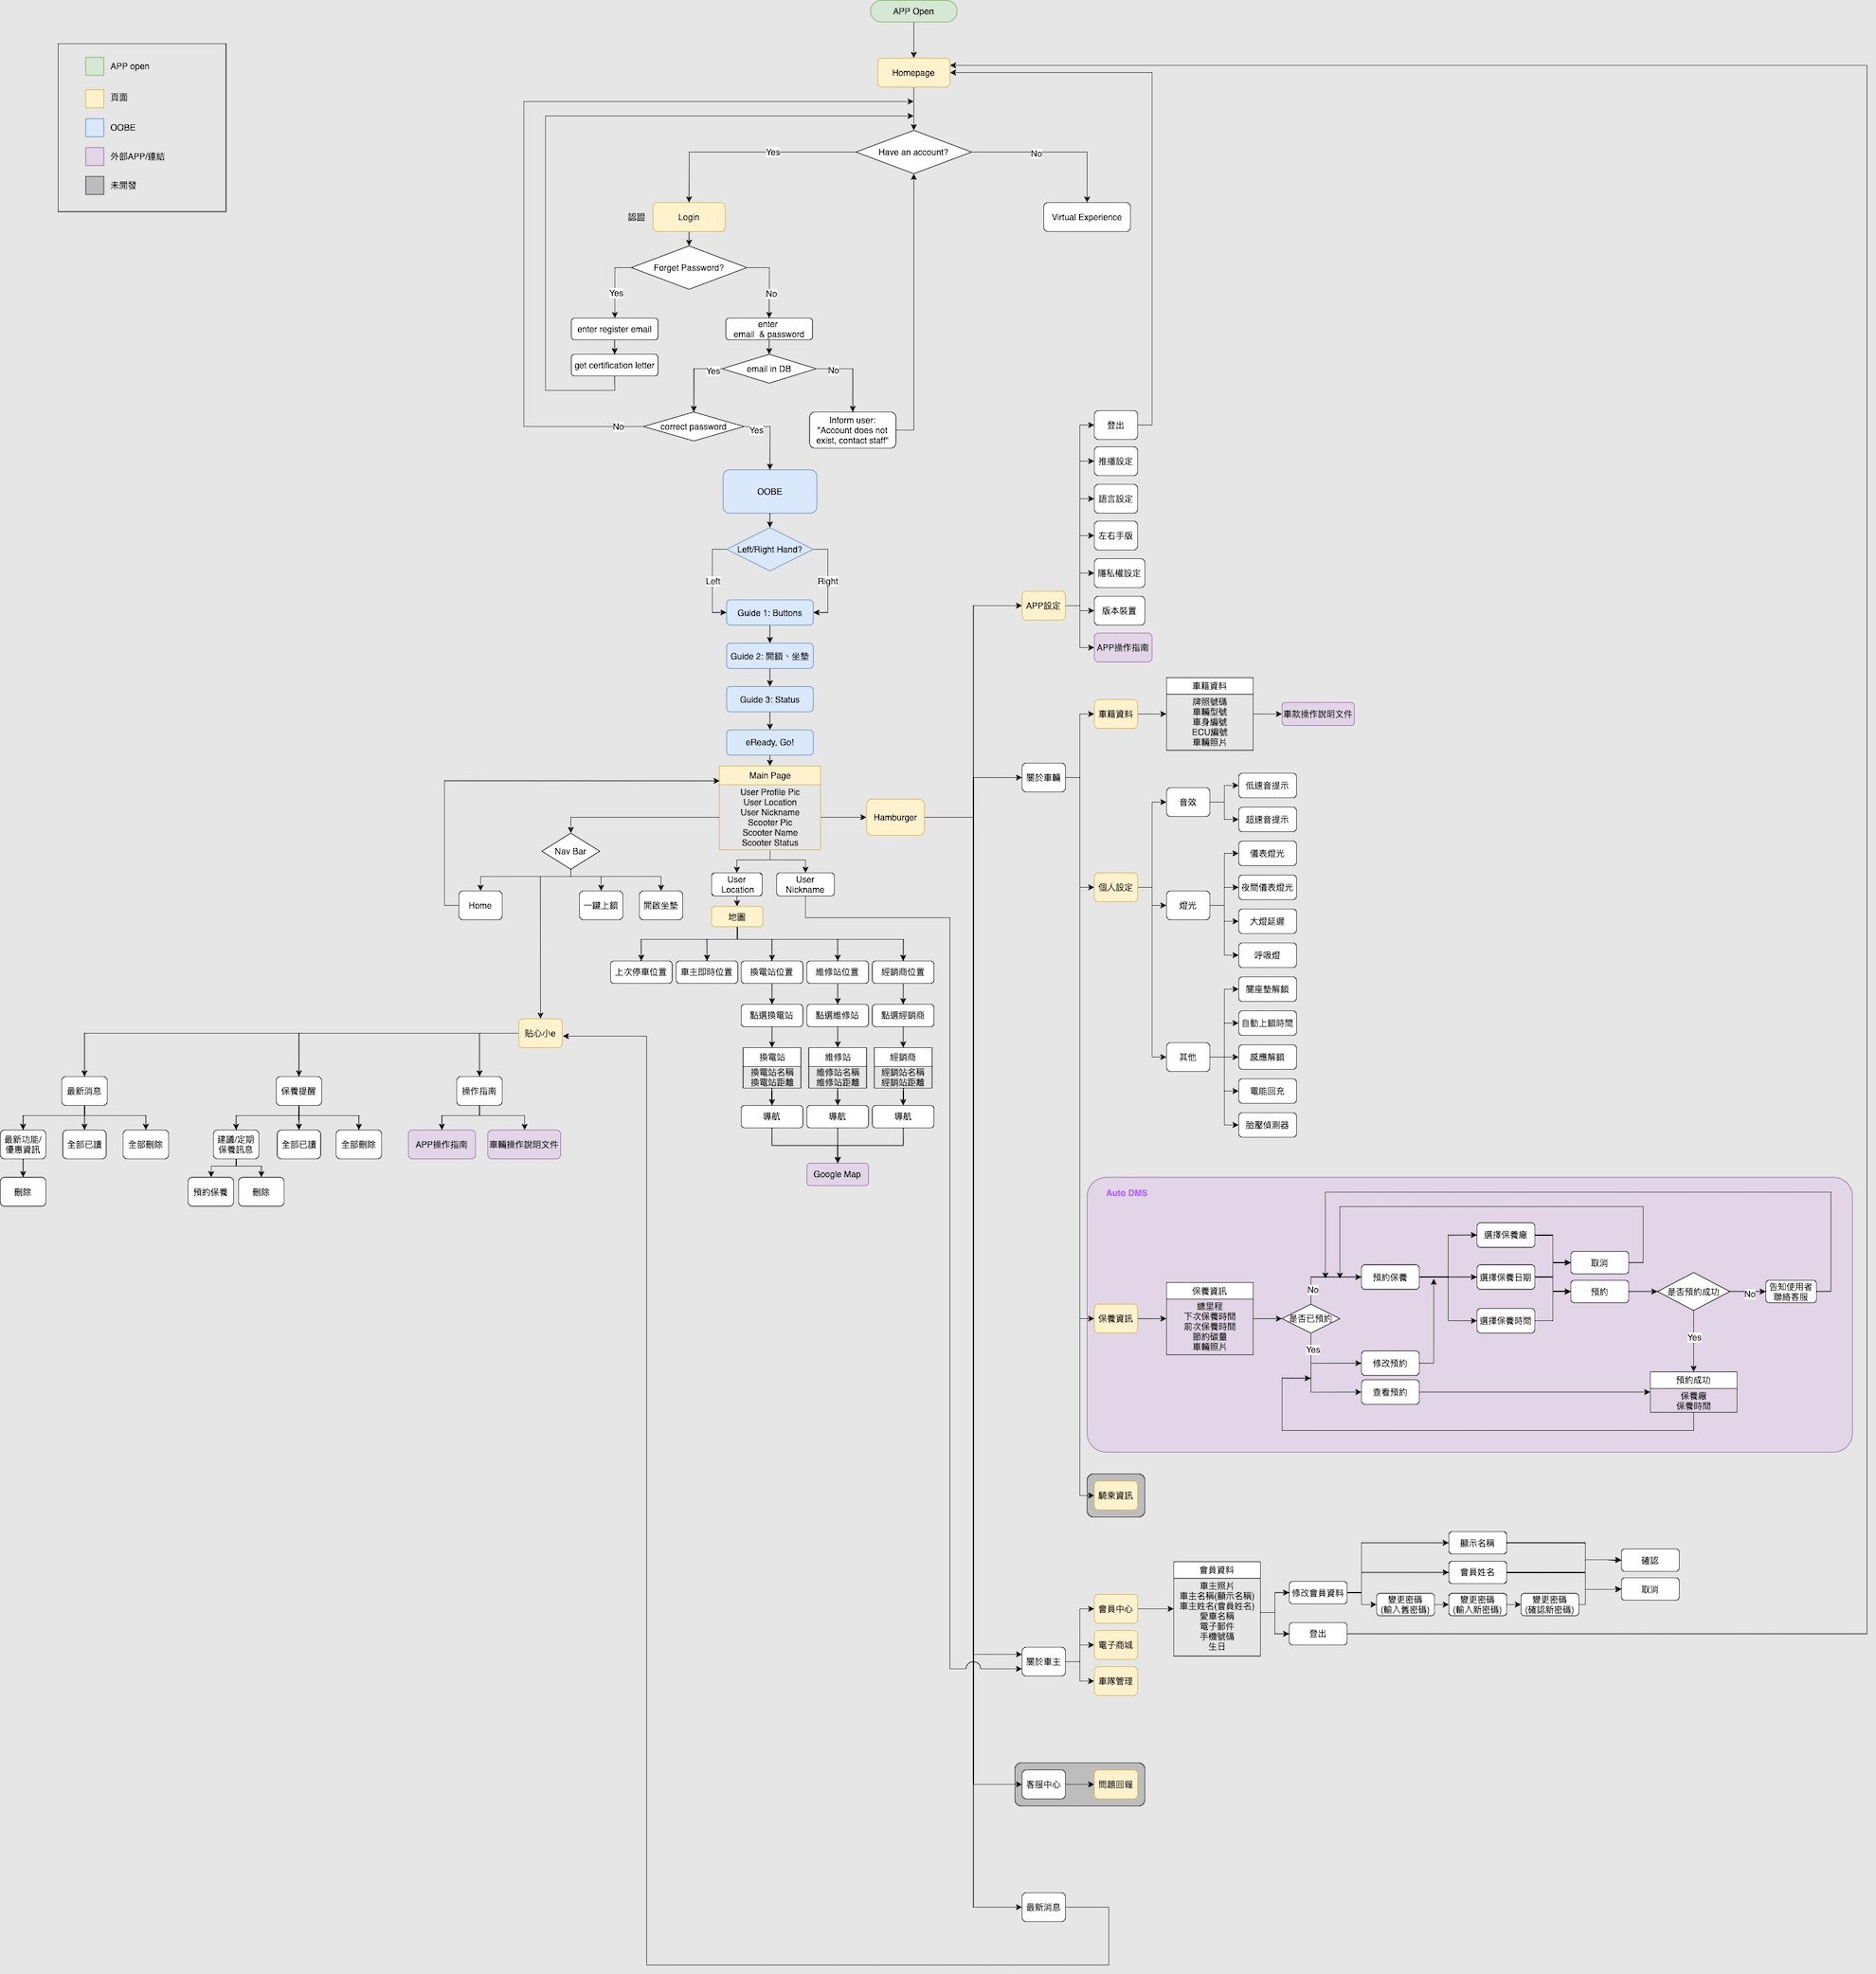Click the green APP Open start node
Viewport: 1876px width, 1974px height.
(912, 12)
